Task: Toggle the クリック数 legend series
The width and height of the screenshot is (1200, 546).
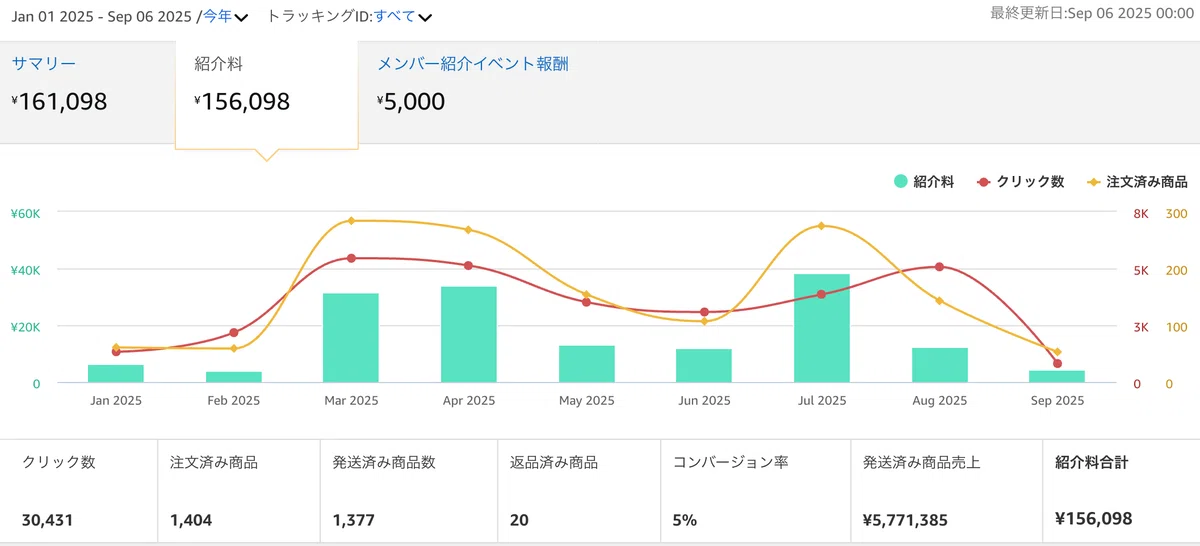Action: pos(1020,182)
